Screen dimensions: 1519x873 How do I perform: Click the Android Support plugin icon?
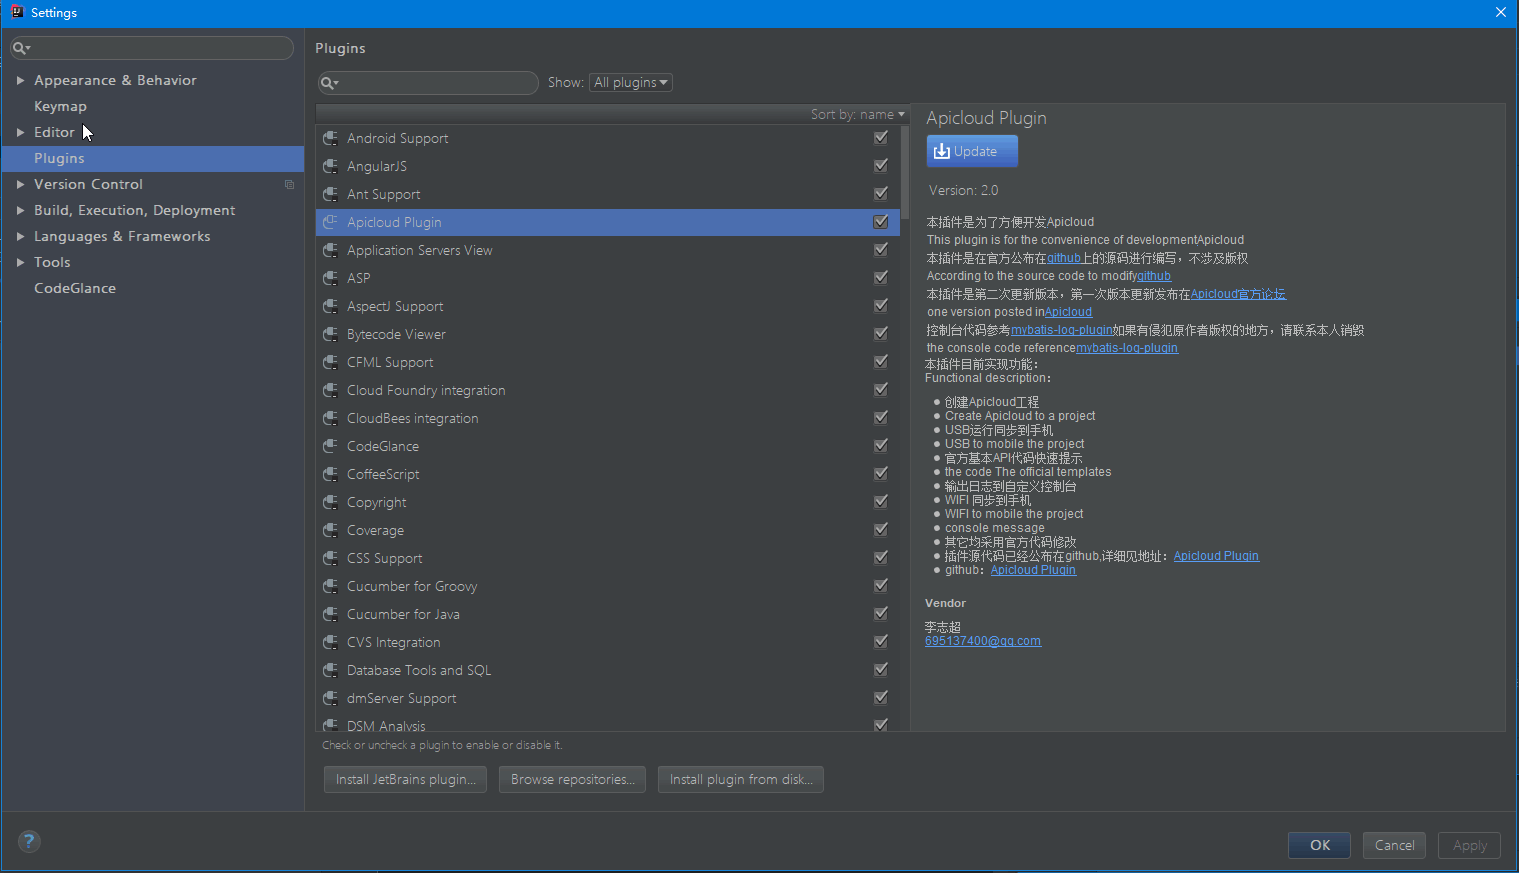(330, 138)
